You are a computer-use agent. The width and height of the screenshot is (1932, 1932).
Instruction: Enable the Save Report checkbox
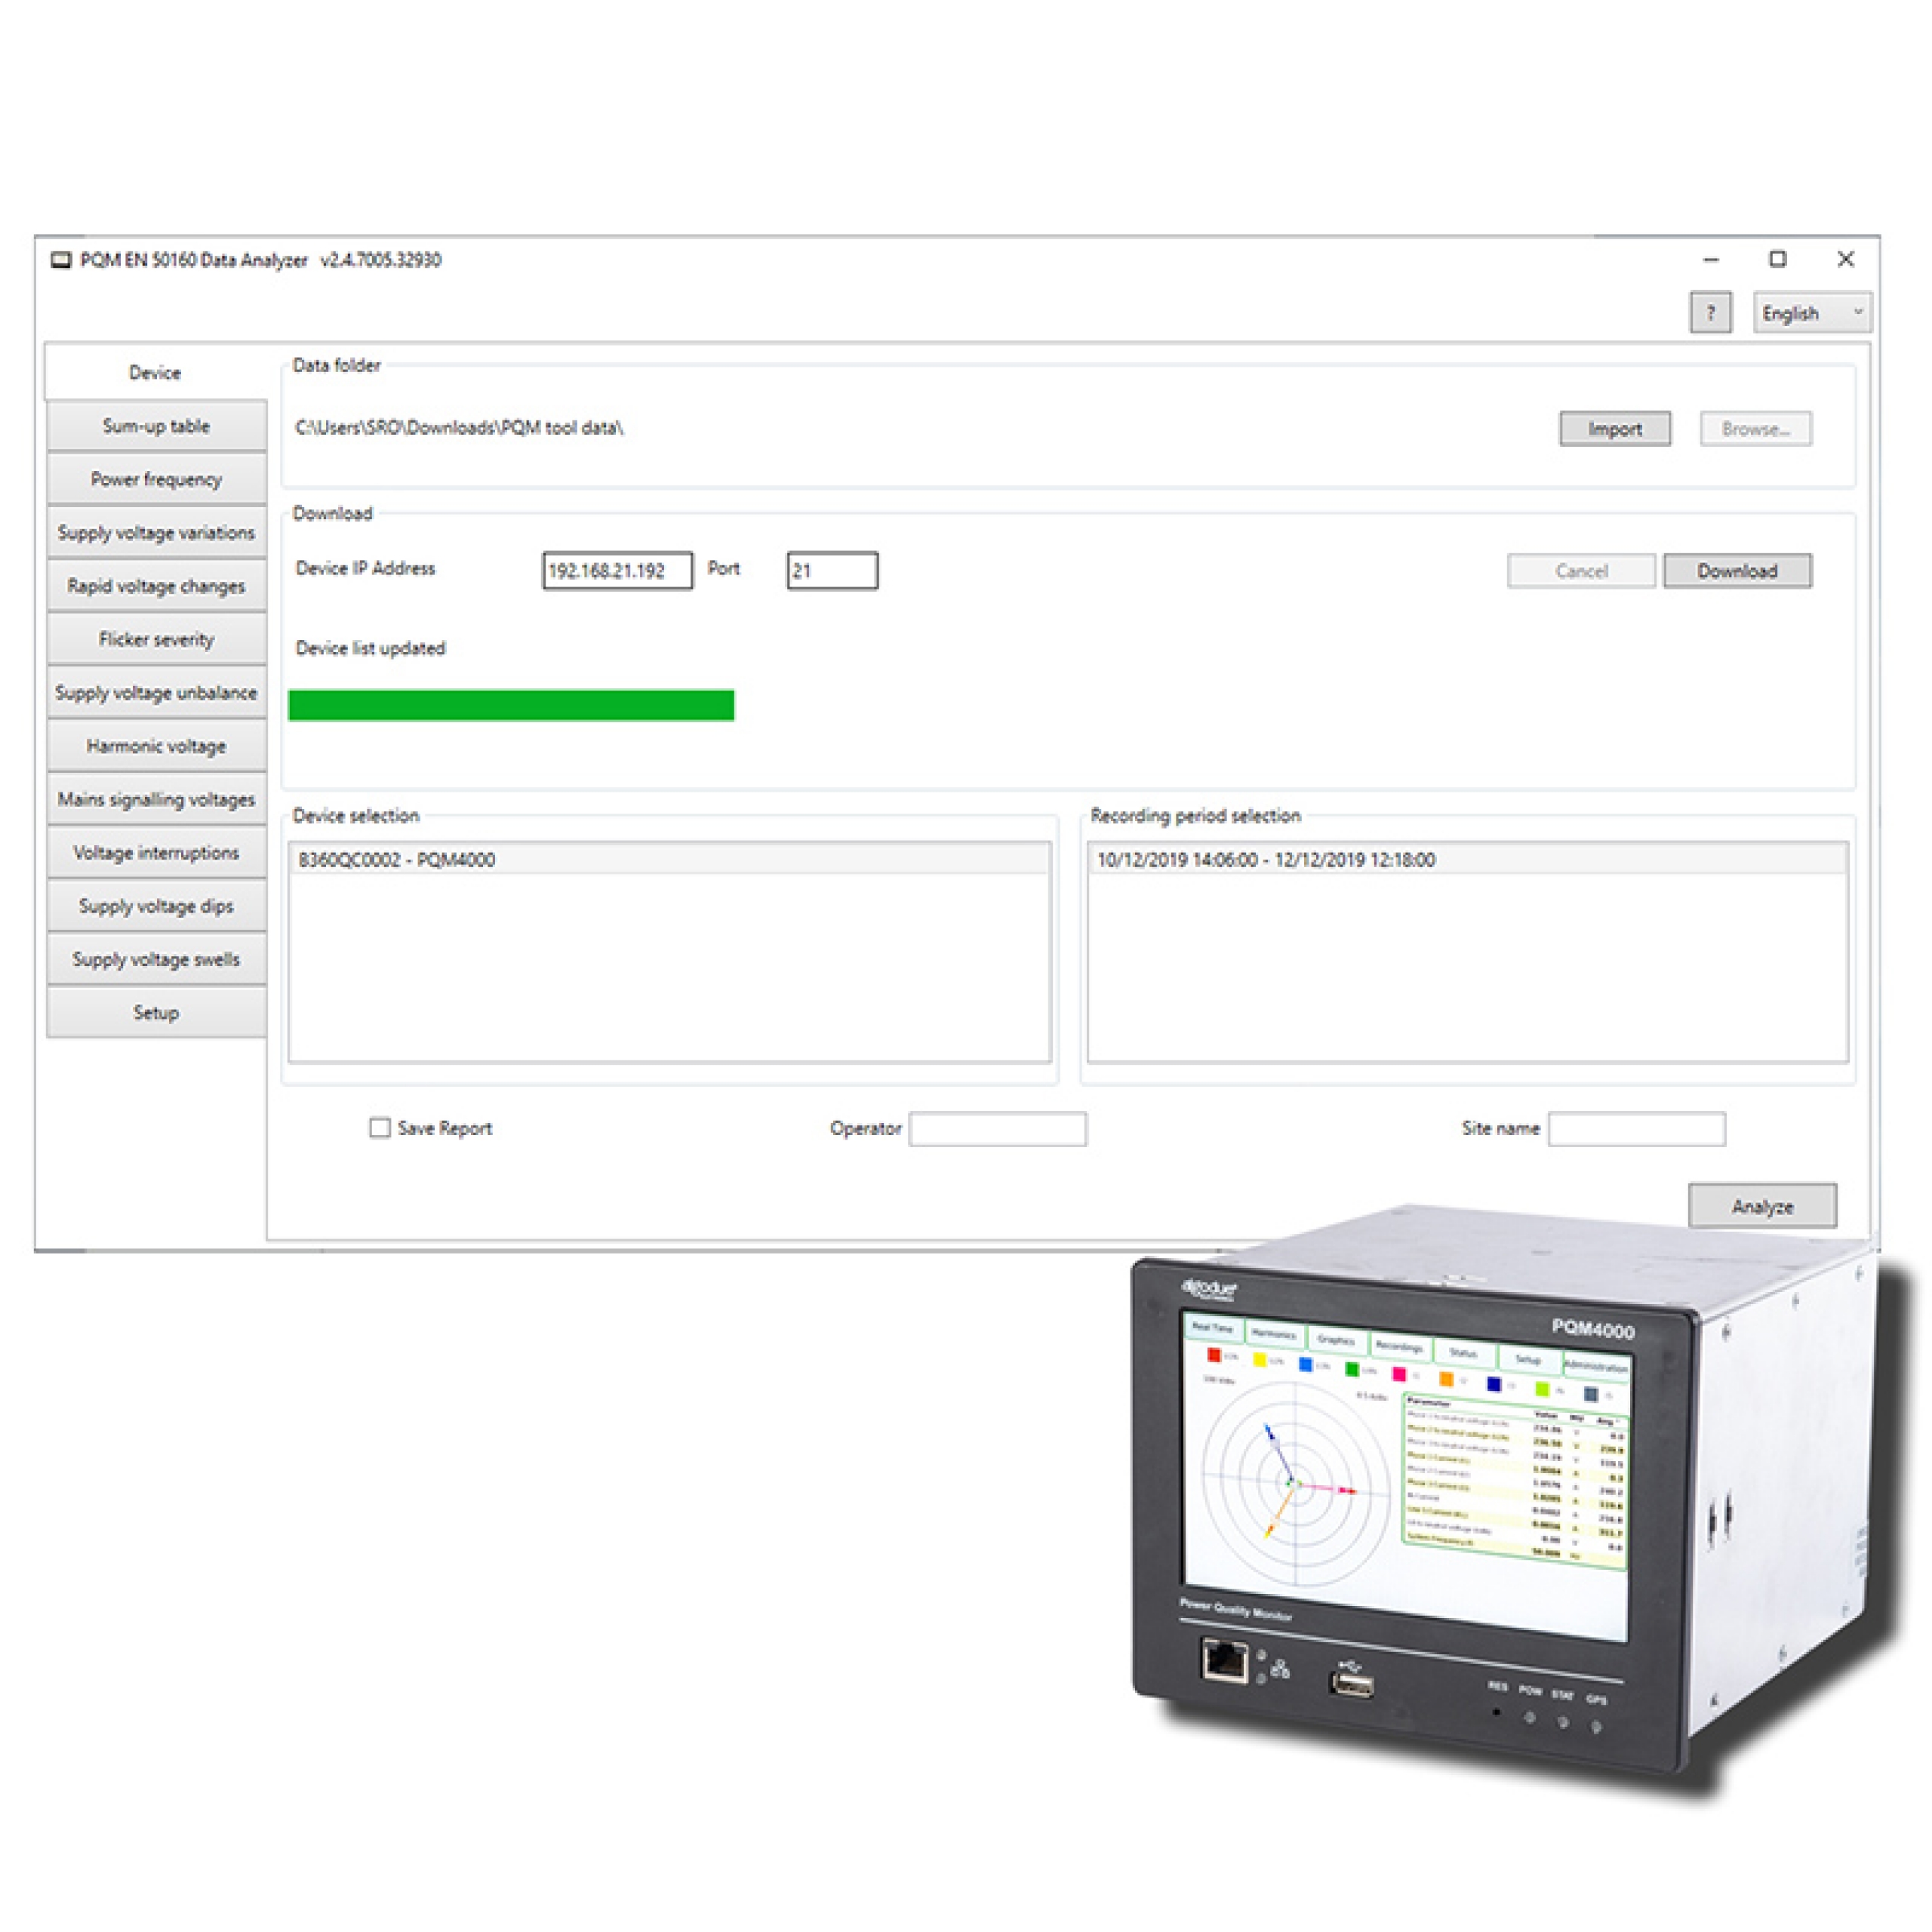tap(380, 1128)
